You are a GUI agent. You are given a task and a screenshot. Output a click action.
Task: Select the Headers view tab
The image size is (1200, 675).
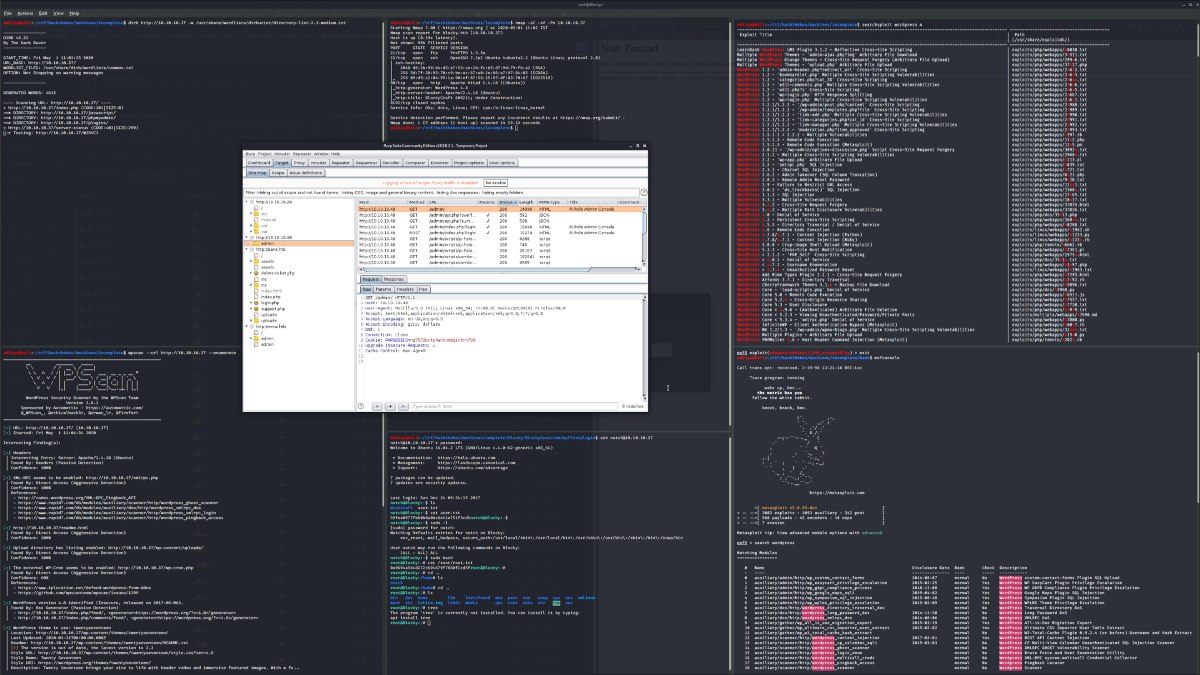[x=405, y=289]
